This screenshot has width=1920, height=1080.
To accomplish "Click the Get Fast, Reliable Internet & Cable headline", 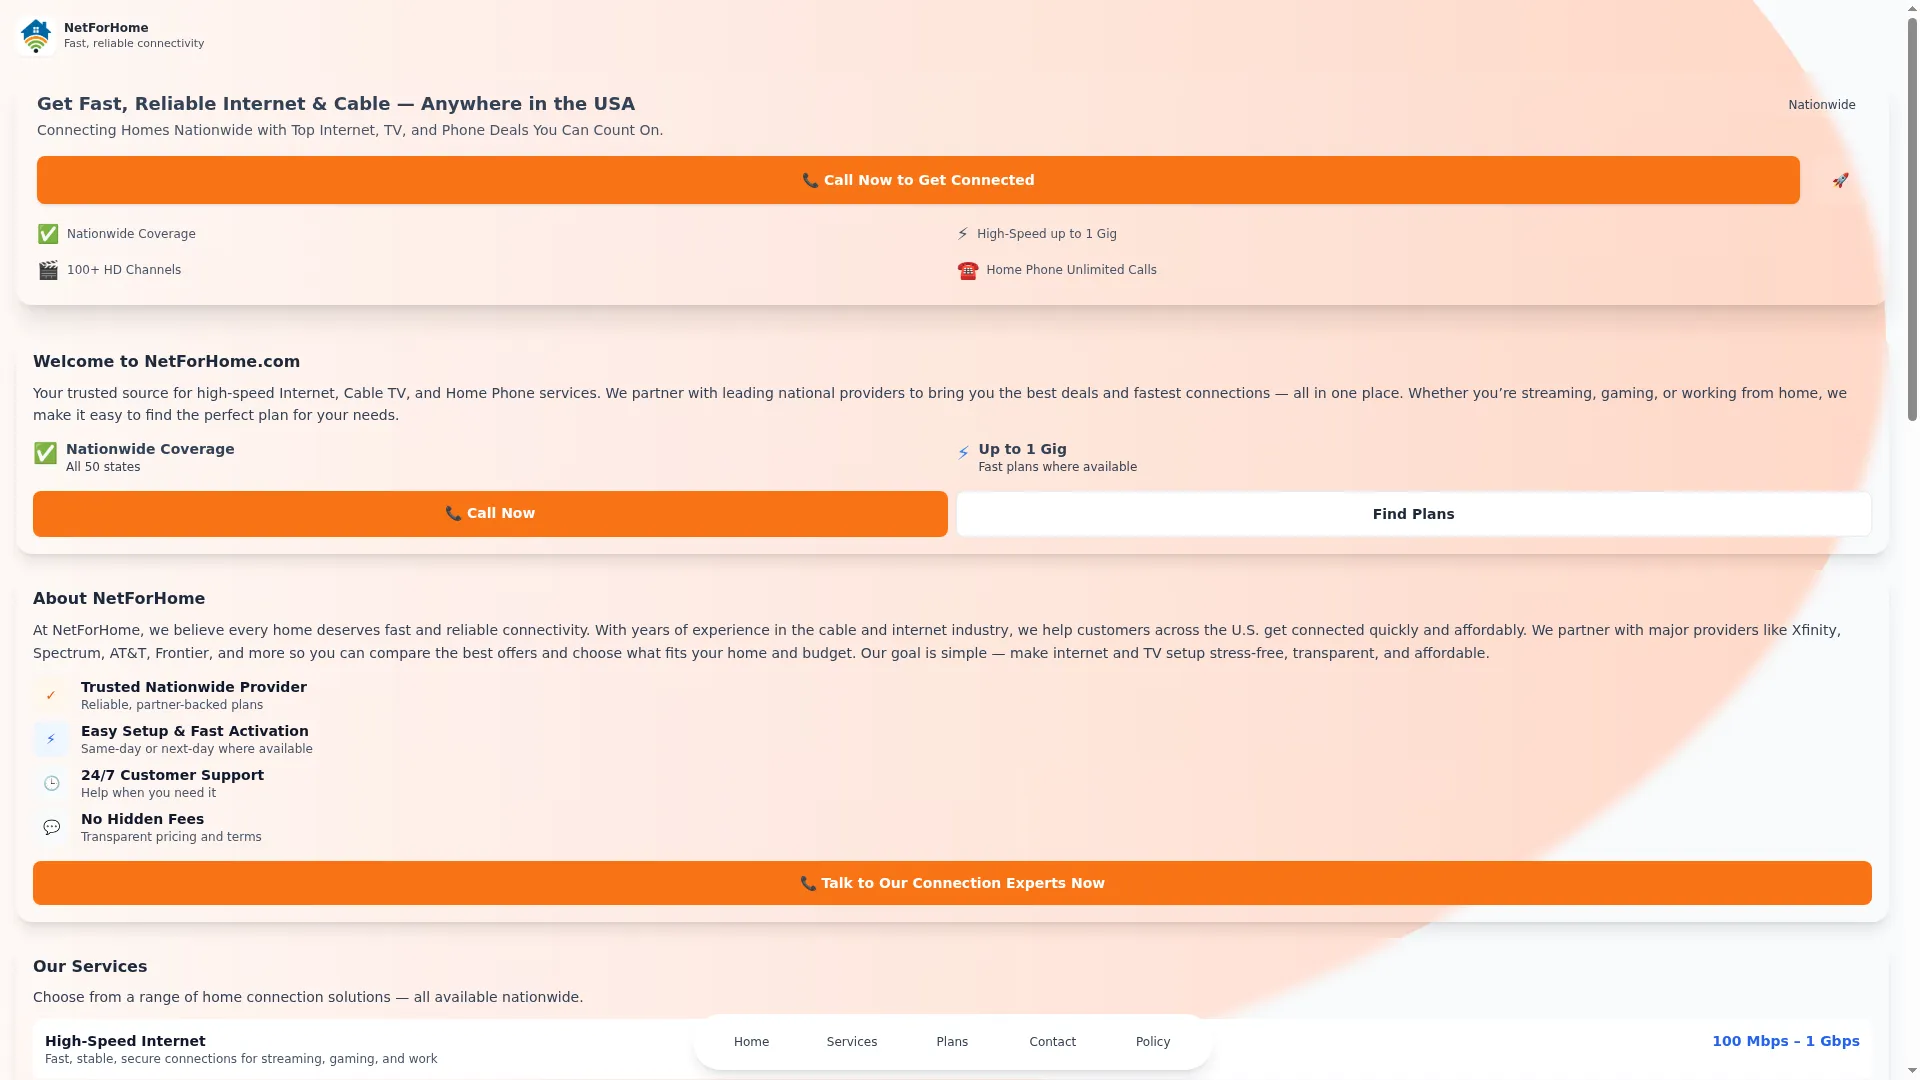I will point(336,104).
